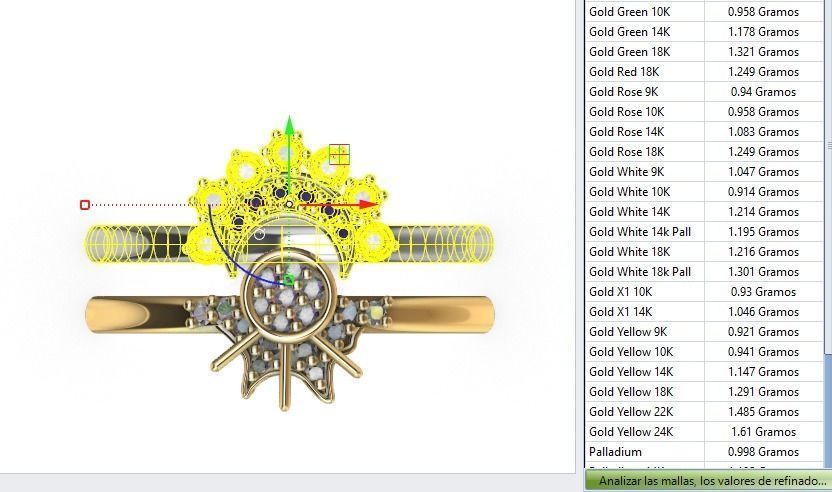Click the '0.998 Gramos' weight value
The width and height of the screenshot is (832, 492).
point(763,452)
